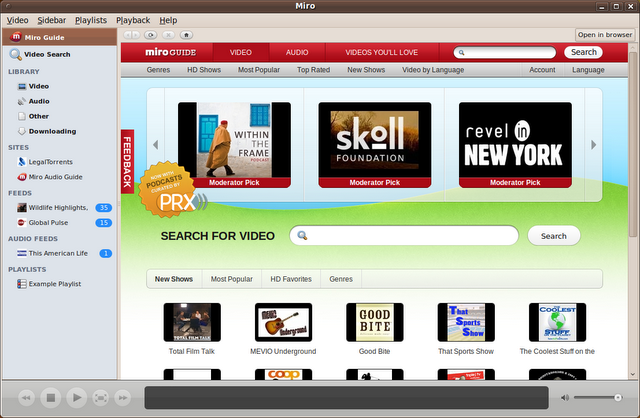This screenshot has width=640, height=418.
Task: Open the LegalTorrents site
Action: coord(59,162)
